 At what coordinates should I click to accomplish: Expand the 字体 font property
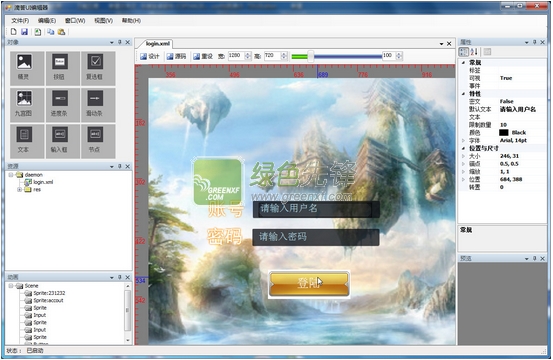click(463, 140)
